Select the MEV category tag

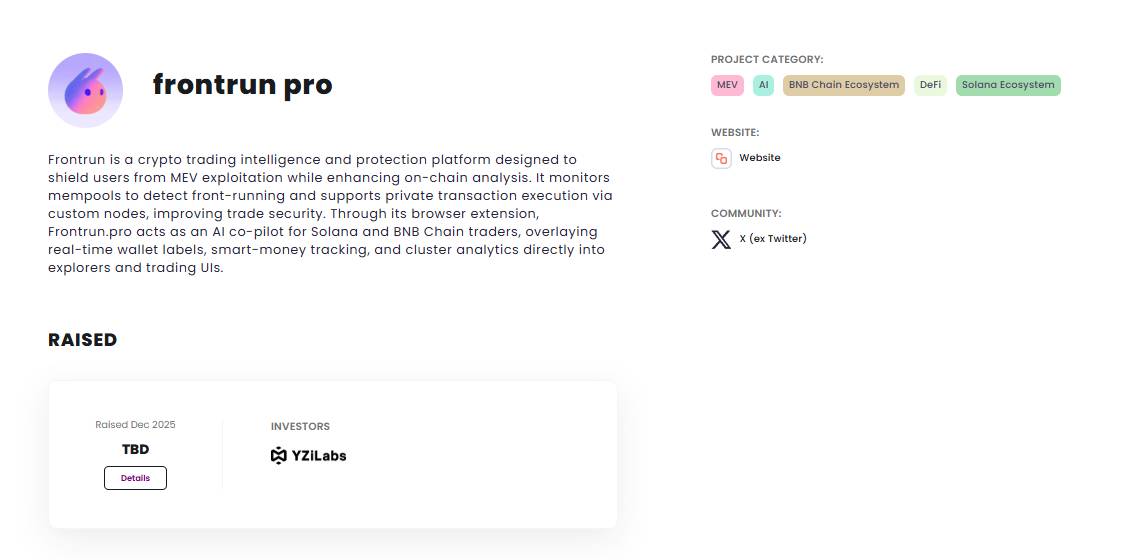click(x=727, y=85)
